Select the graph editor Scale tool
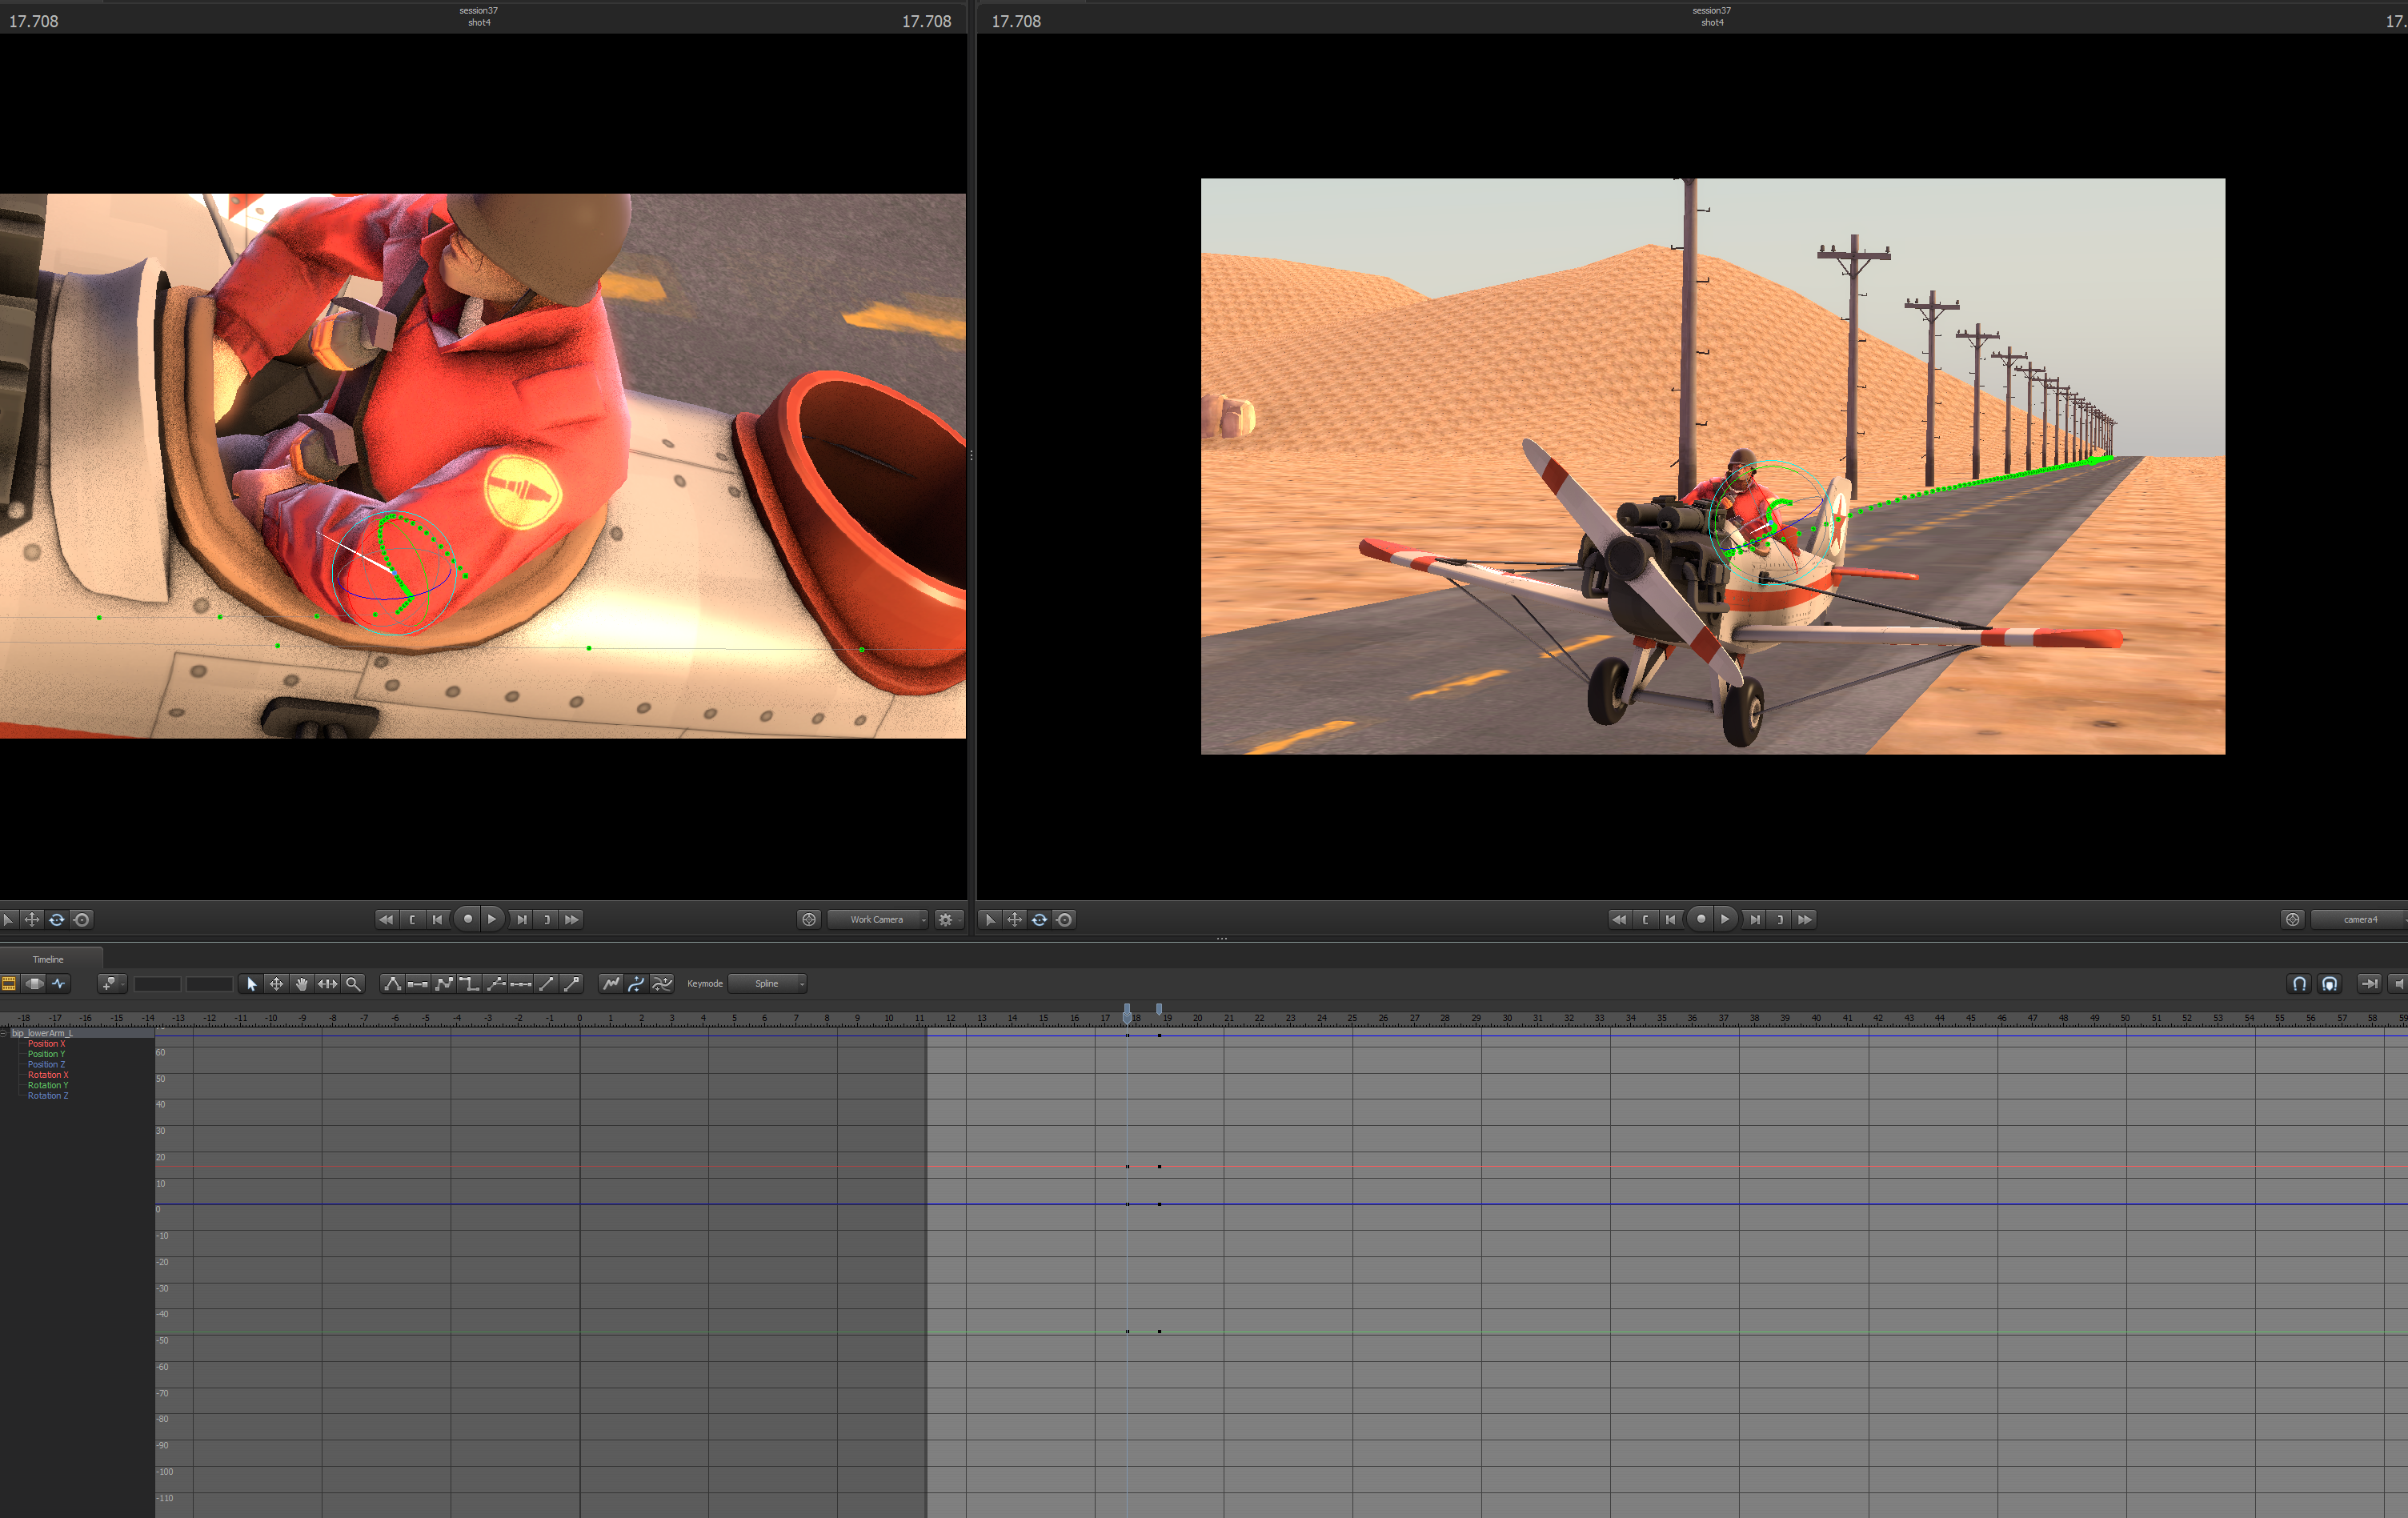2408x1518 pixels. (x=327, y=984)
